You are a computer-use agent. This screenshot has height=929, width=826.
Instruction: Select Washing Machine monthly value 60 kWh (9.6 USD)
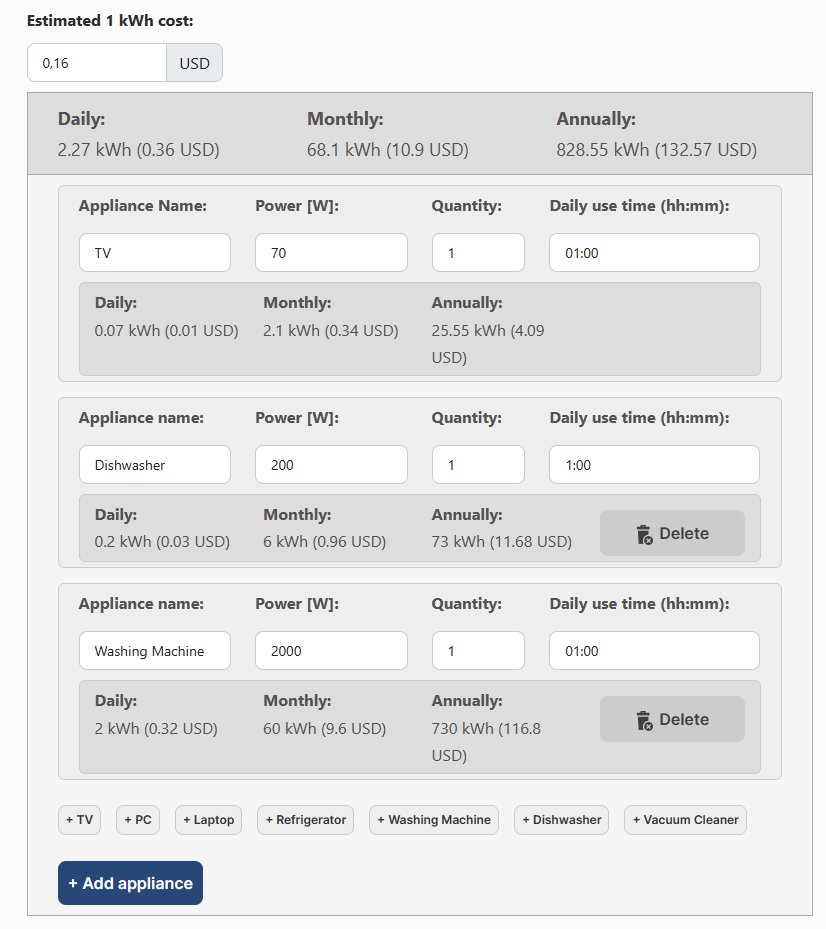[324, 729]
